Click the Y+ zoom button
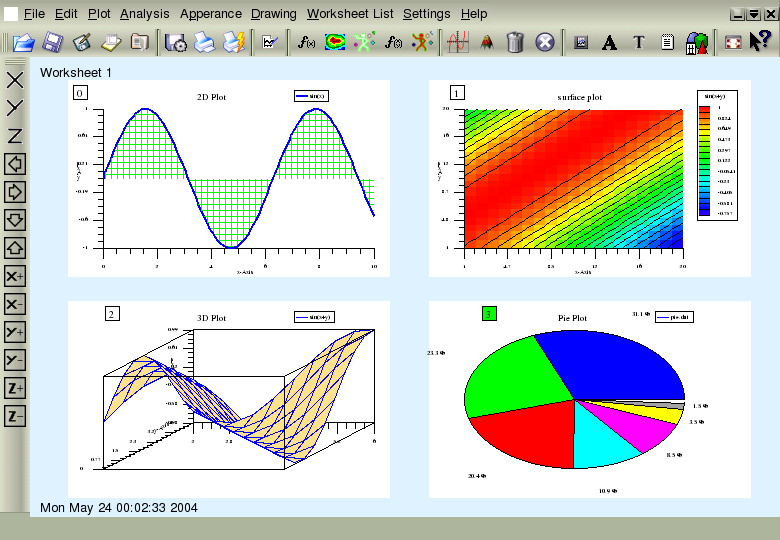The height and width of the screenshot is (540, 780). (15, 332)
